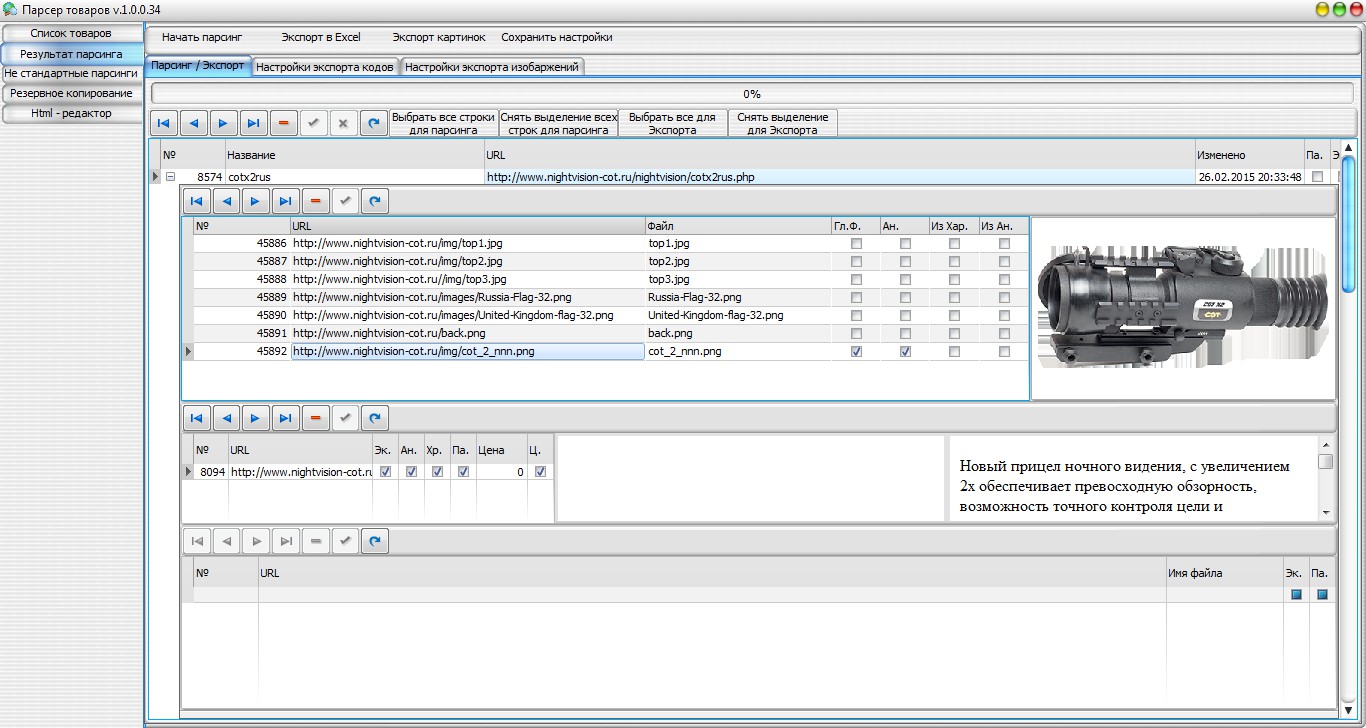Delete record with main navigator minus icon

(284, 123)
